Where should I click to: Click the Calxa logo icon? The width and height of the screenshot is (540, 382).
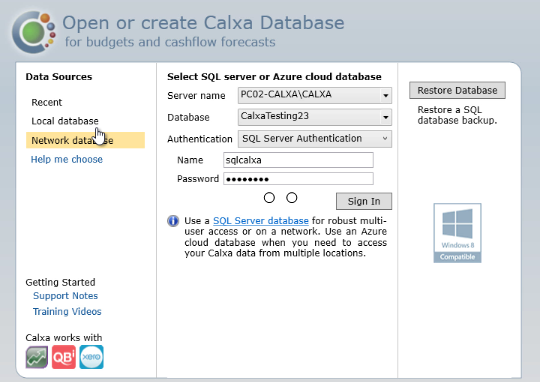click(34, 32)
